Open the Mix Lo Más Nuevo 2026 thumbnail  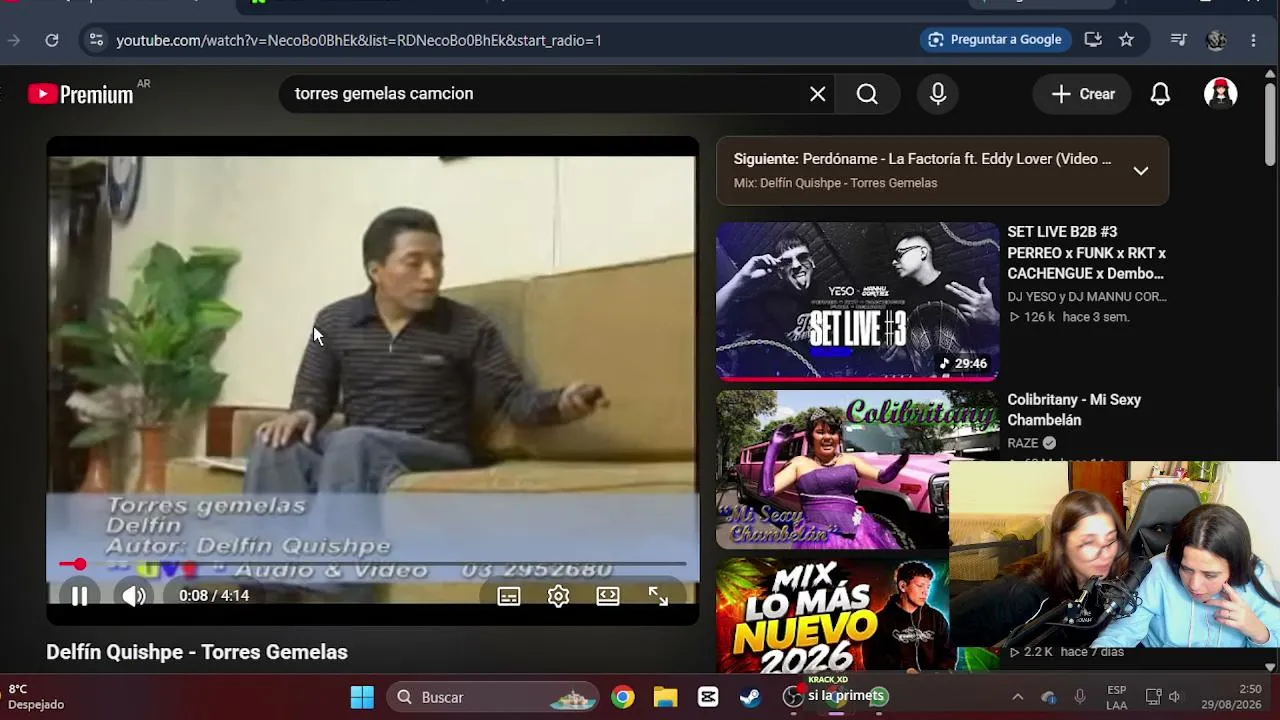click(x=832, y=615)
